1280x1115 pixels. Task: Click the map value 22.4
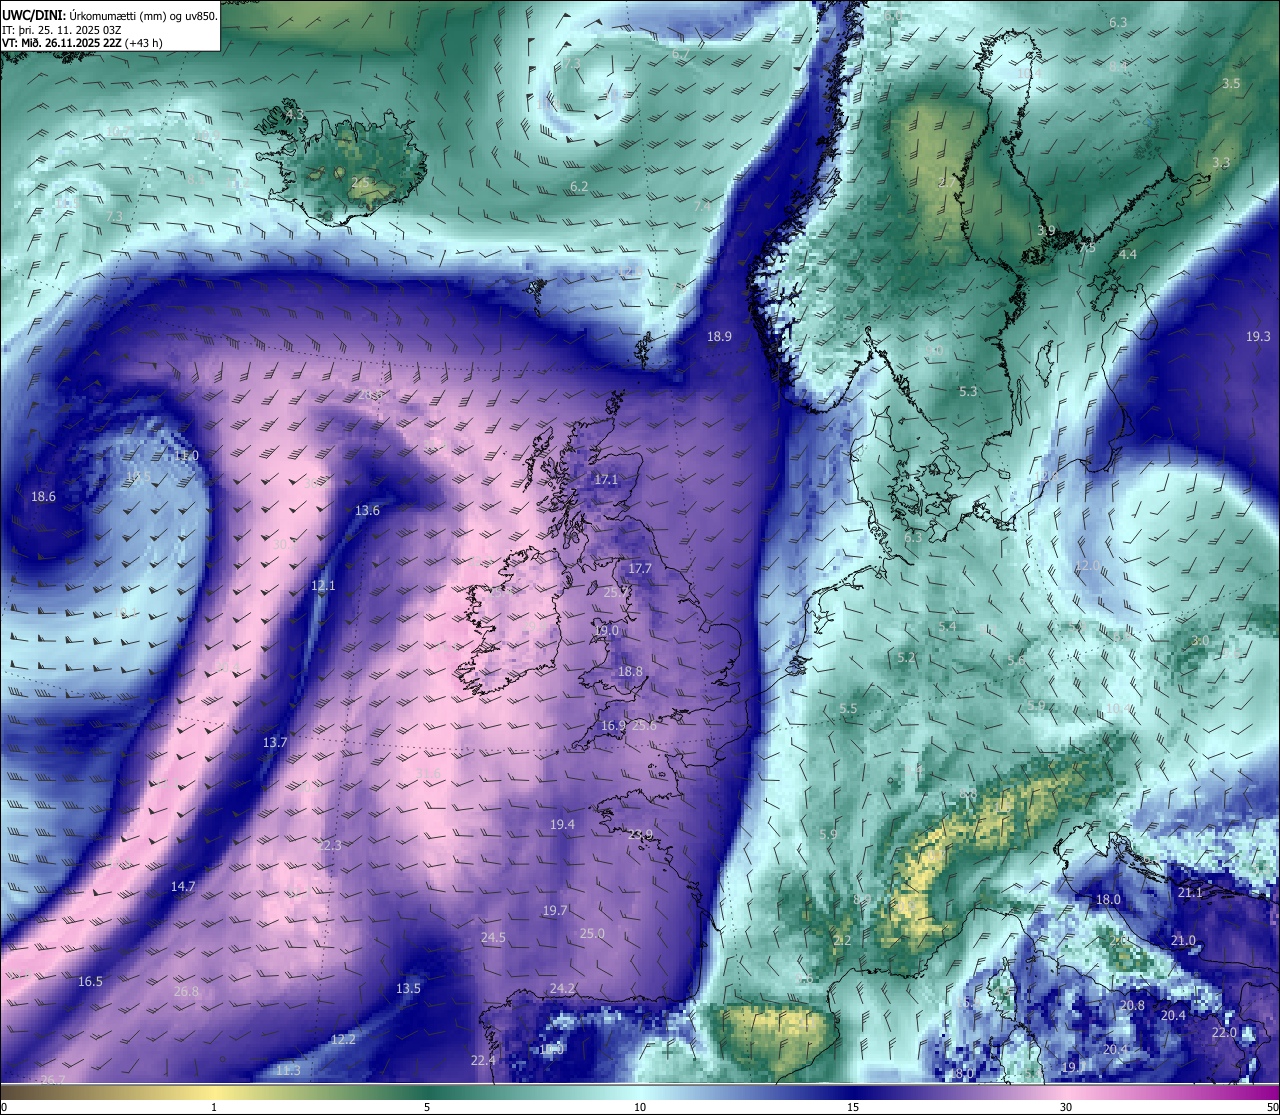[483, 1061]
